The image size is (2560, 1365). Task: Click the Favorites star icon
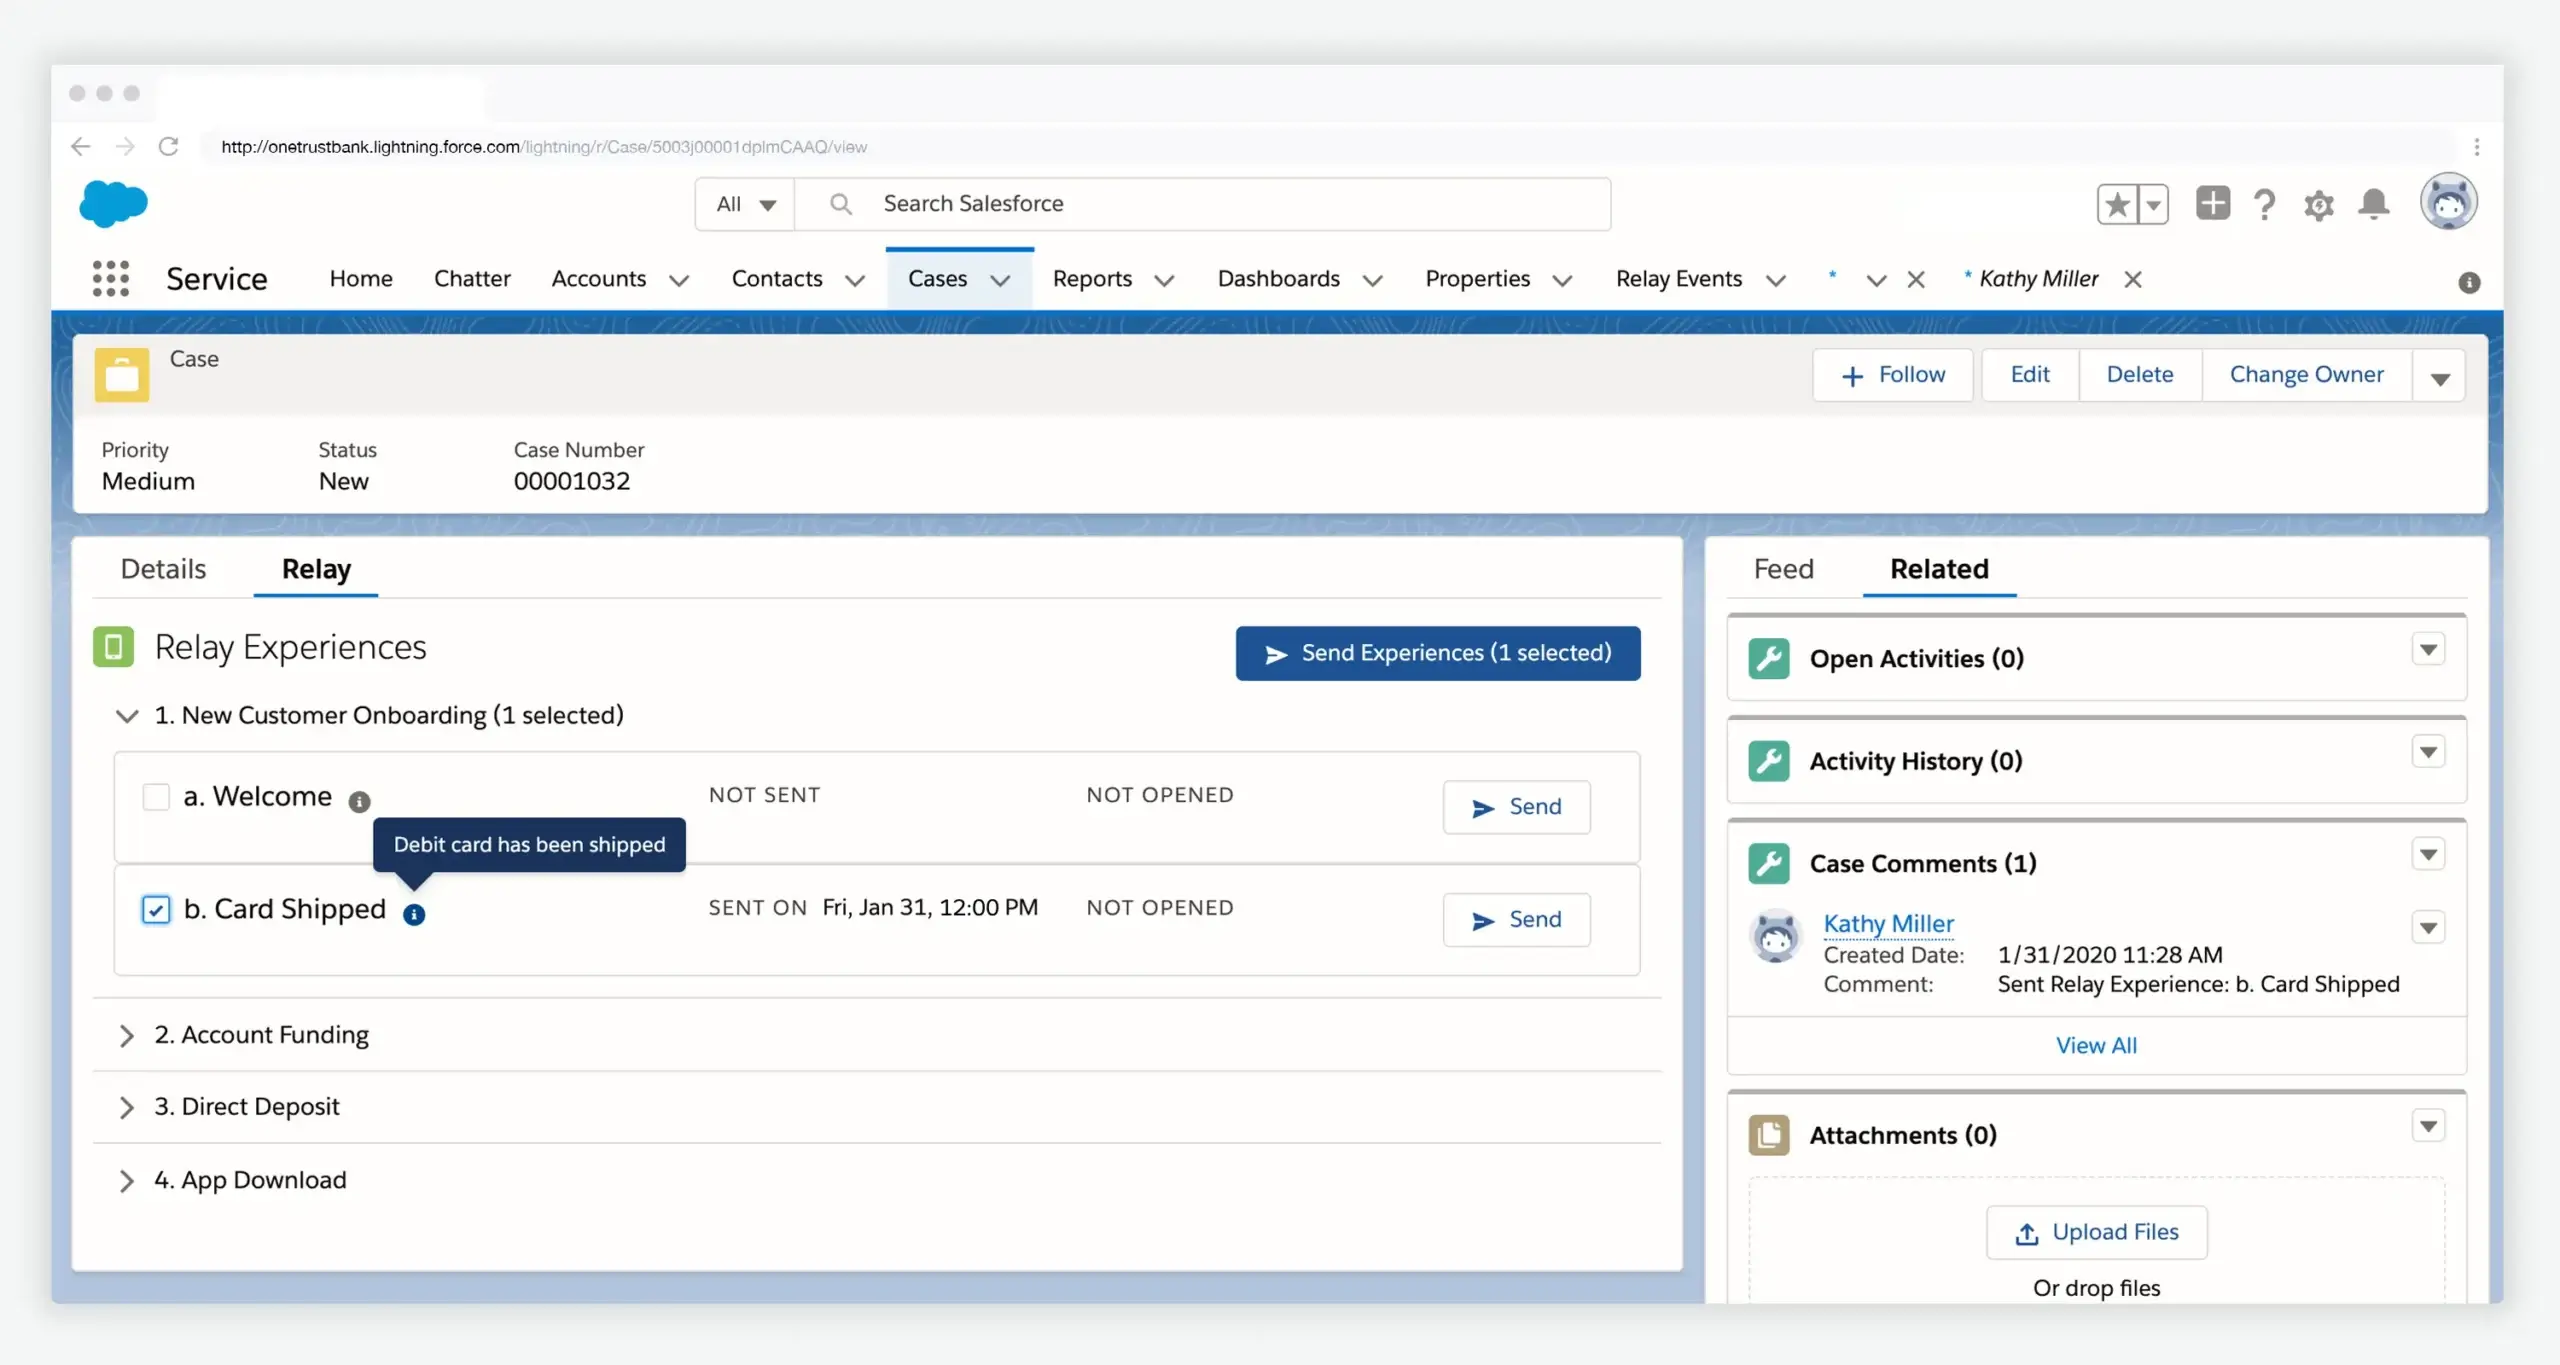2117,205
